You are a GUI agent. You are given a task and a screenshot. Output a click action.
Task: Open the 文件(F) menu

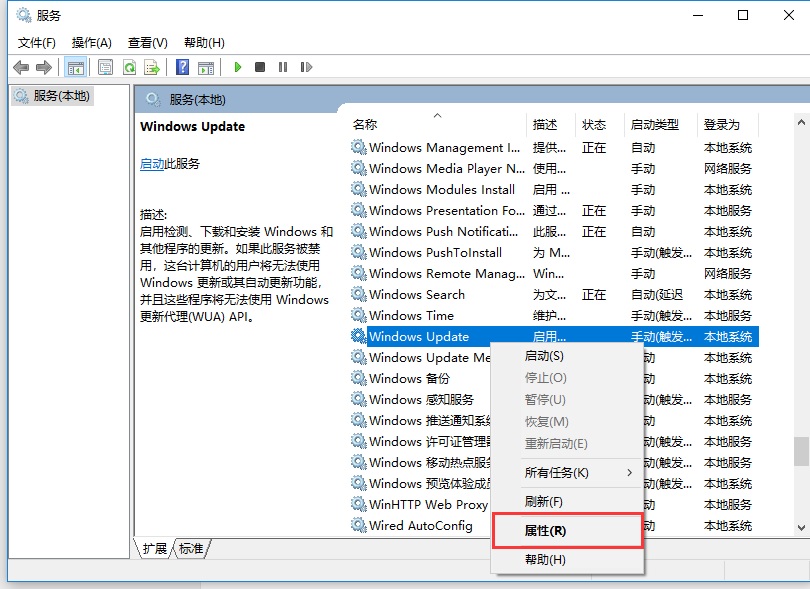(x=37, y=43)
